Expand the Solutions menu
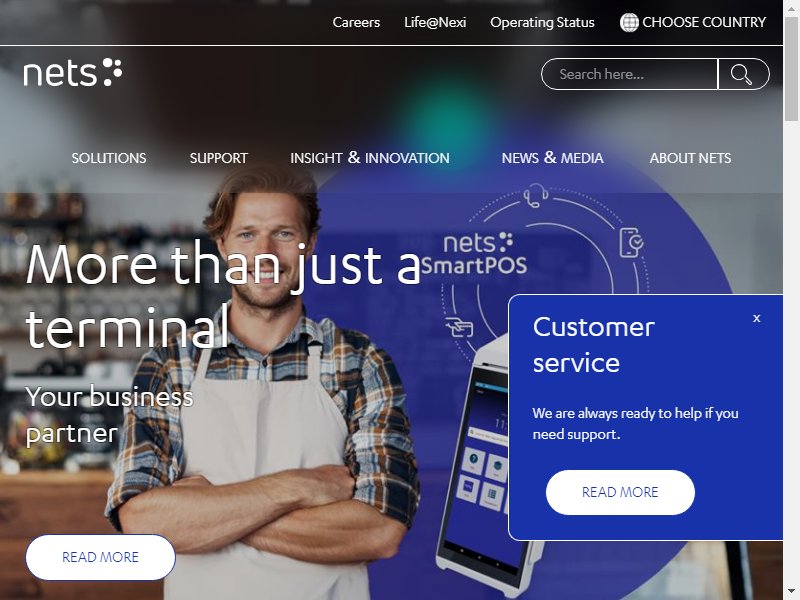The height and width of the screenshot is (600, 800). click(109, 158)
